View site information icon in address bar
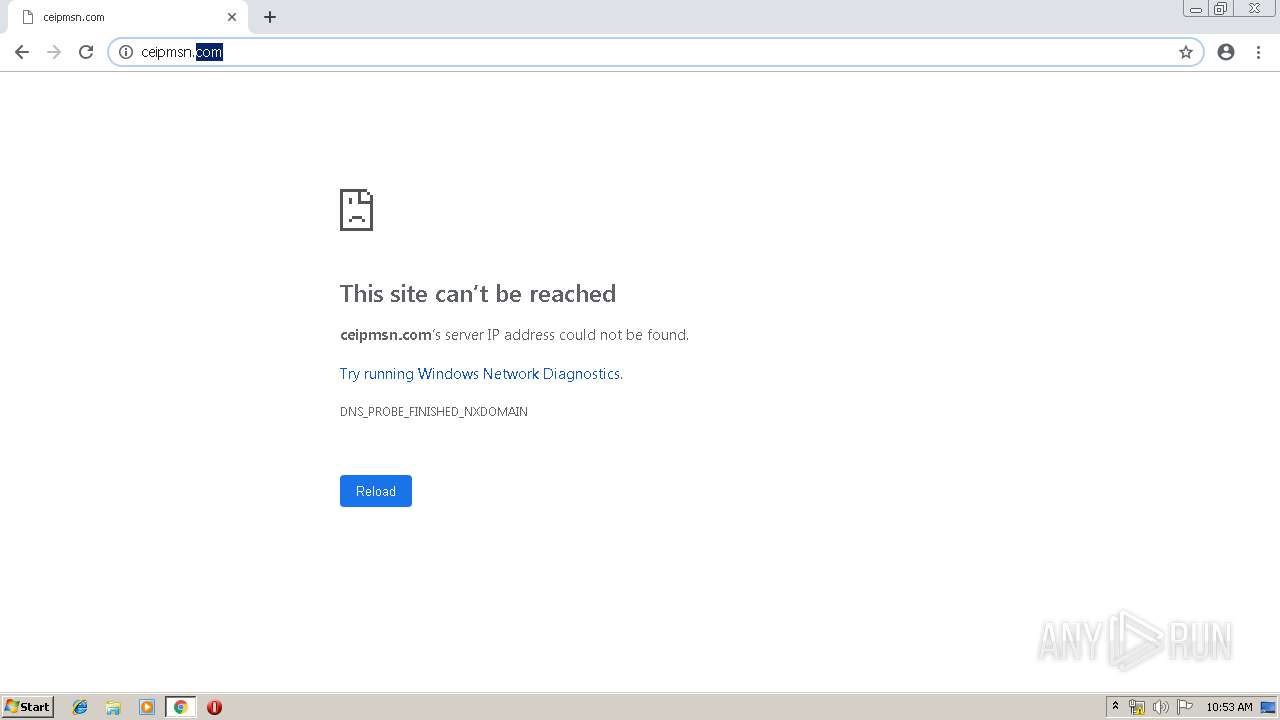The image size is (1280, 720). [x=126, y=52]
